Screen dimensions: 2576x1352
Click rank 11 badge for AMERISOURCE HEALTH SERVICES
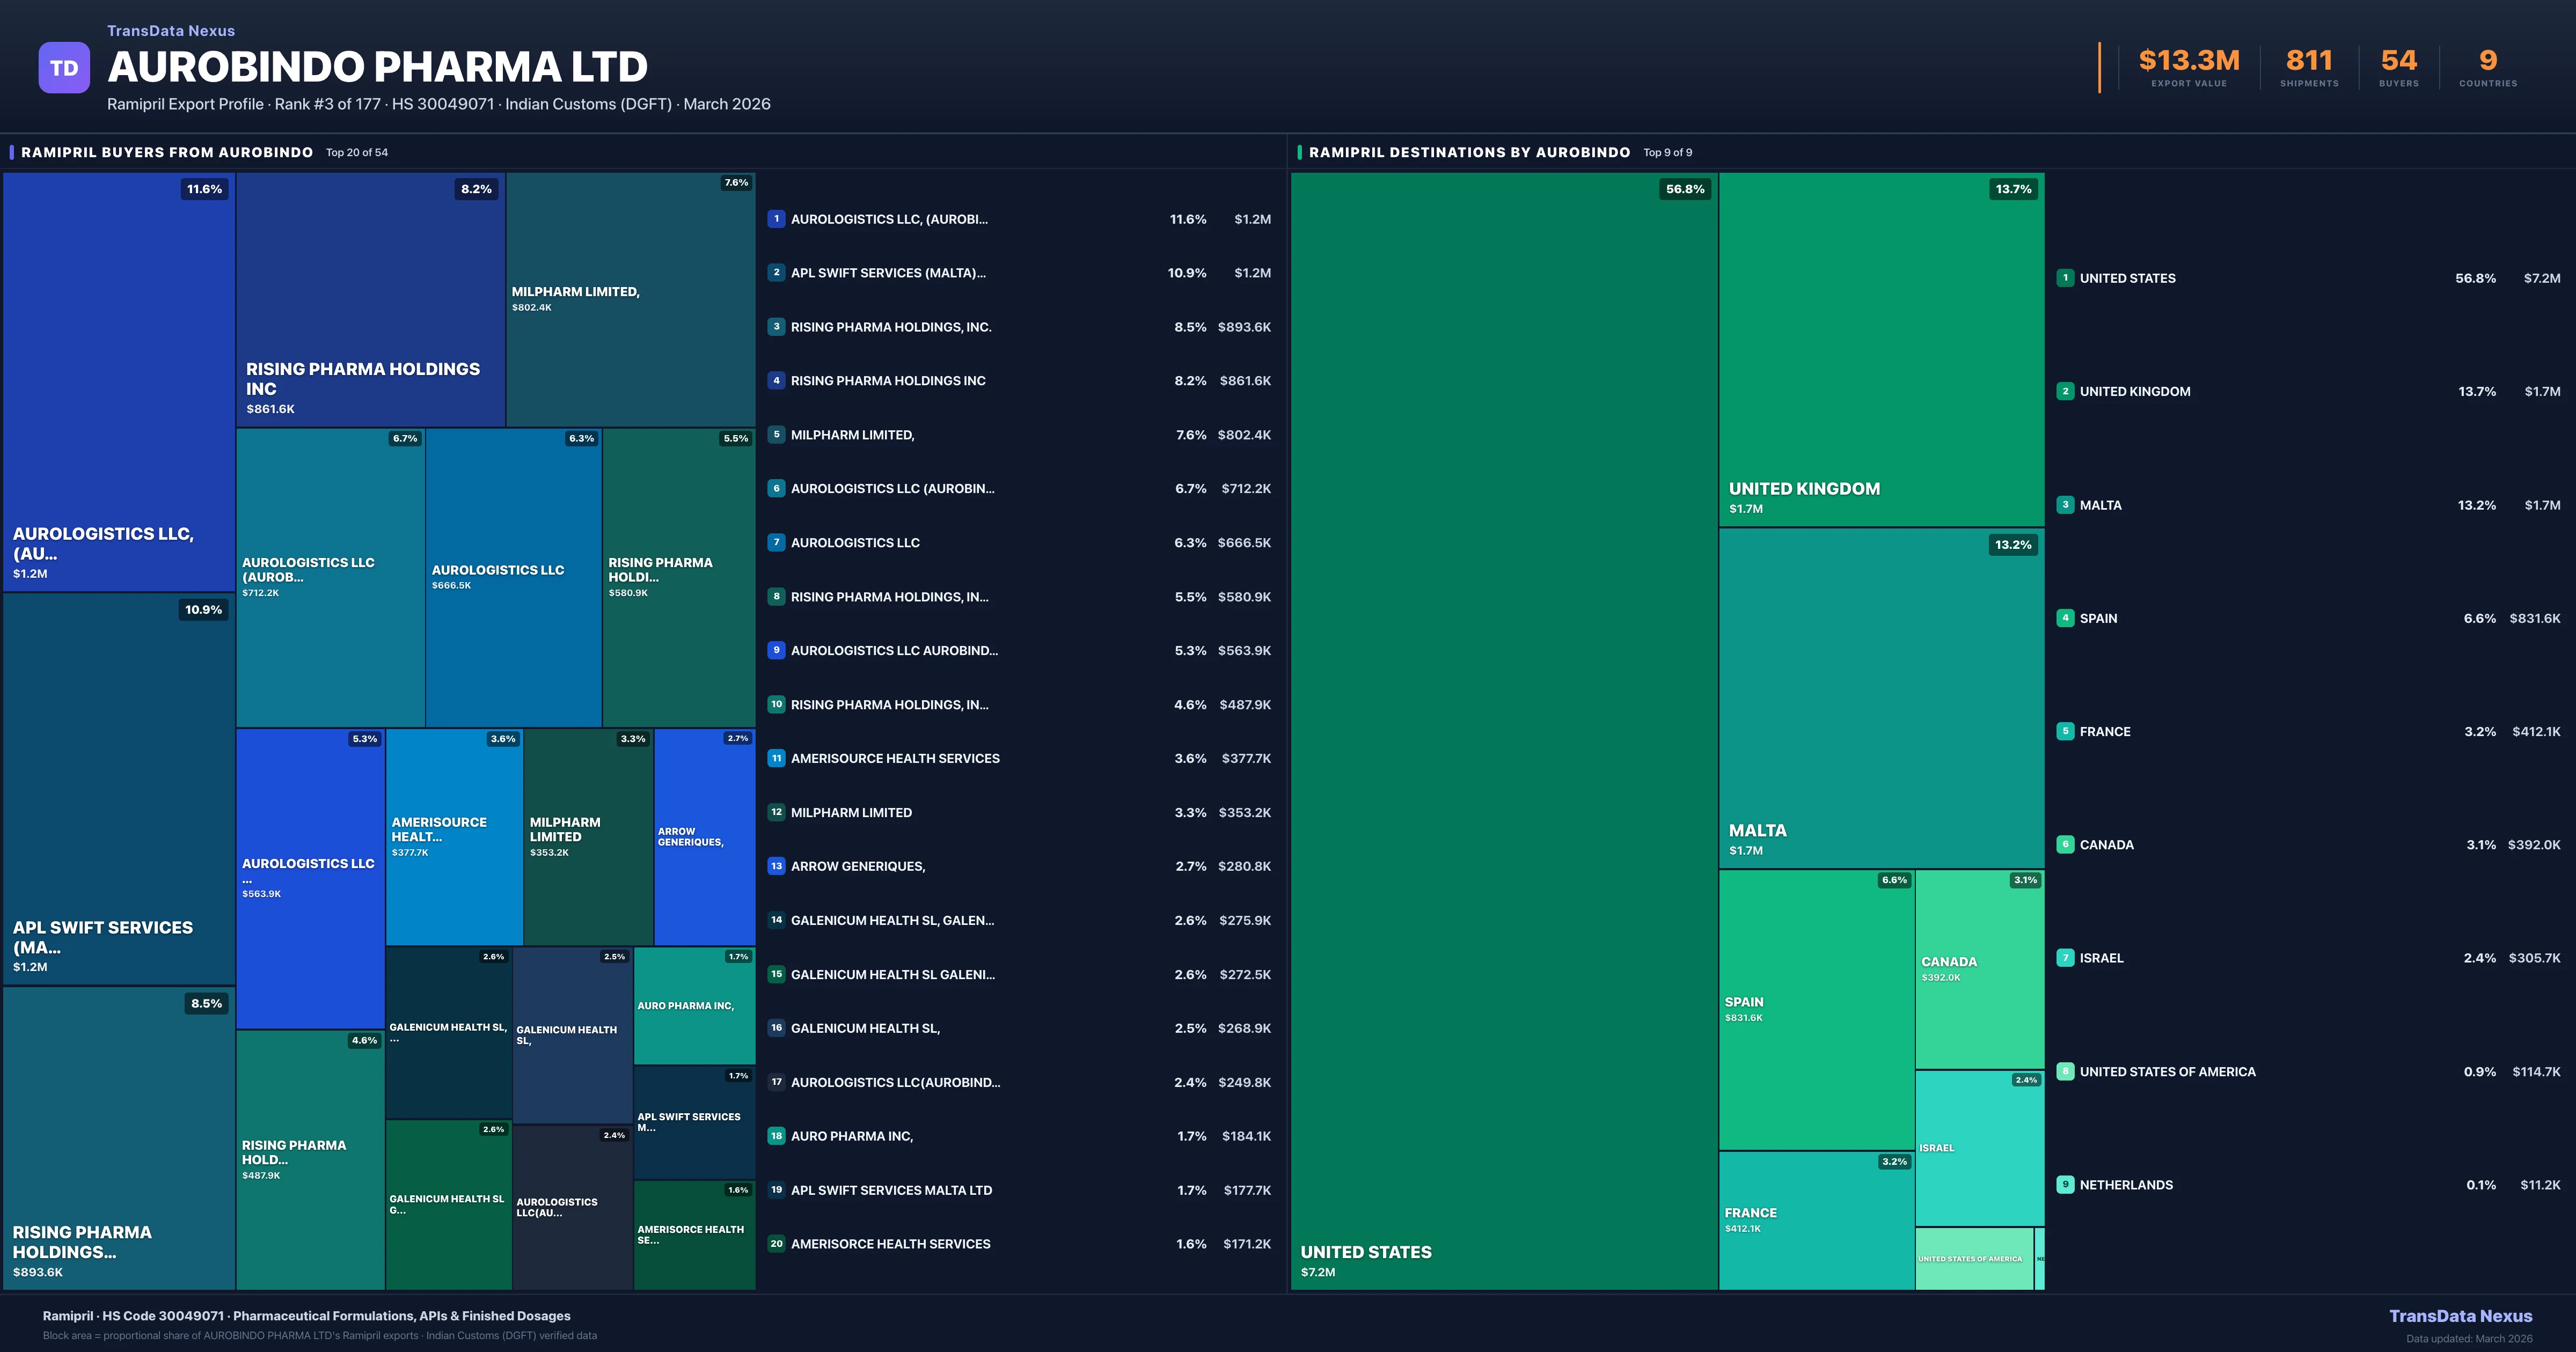pos(776,758)
